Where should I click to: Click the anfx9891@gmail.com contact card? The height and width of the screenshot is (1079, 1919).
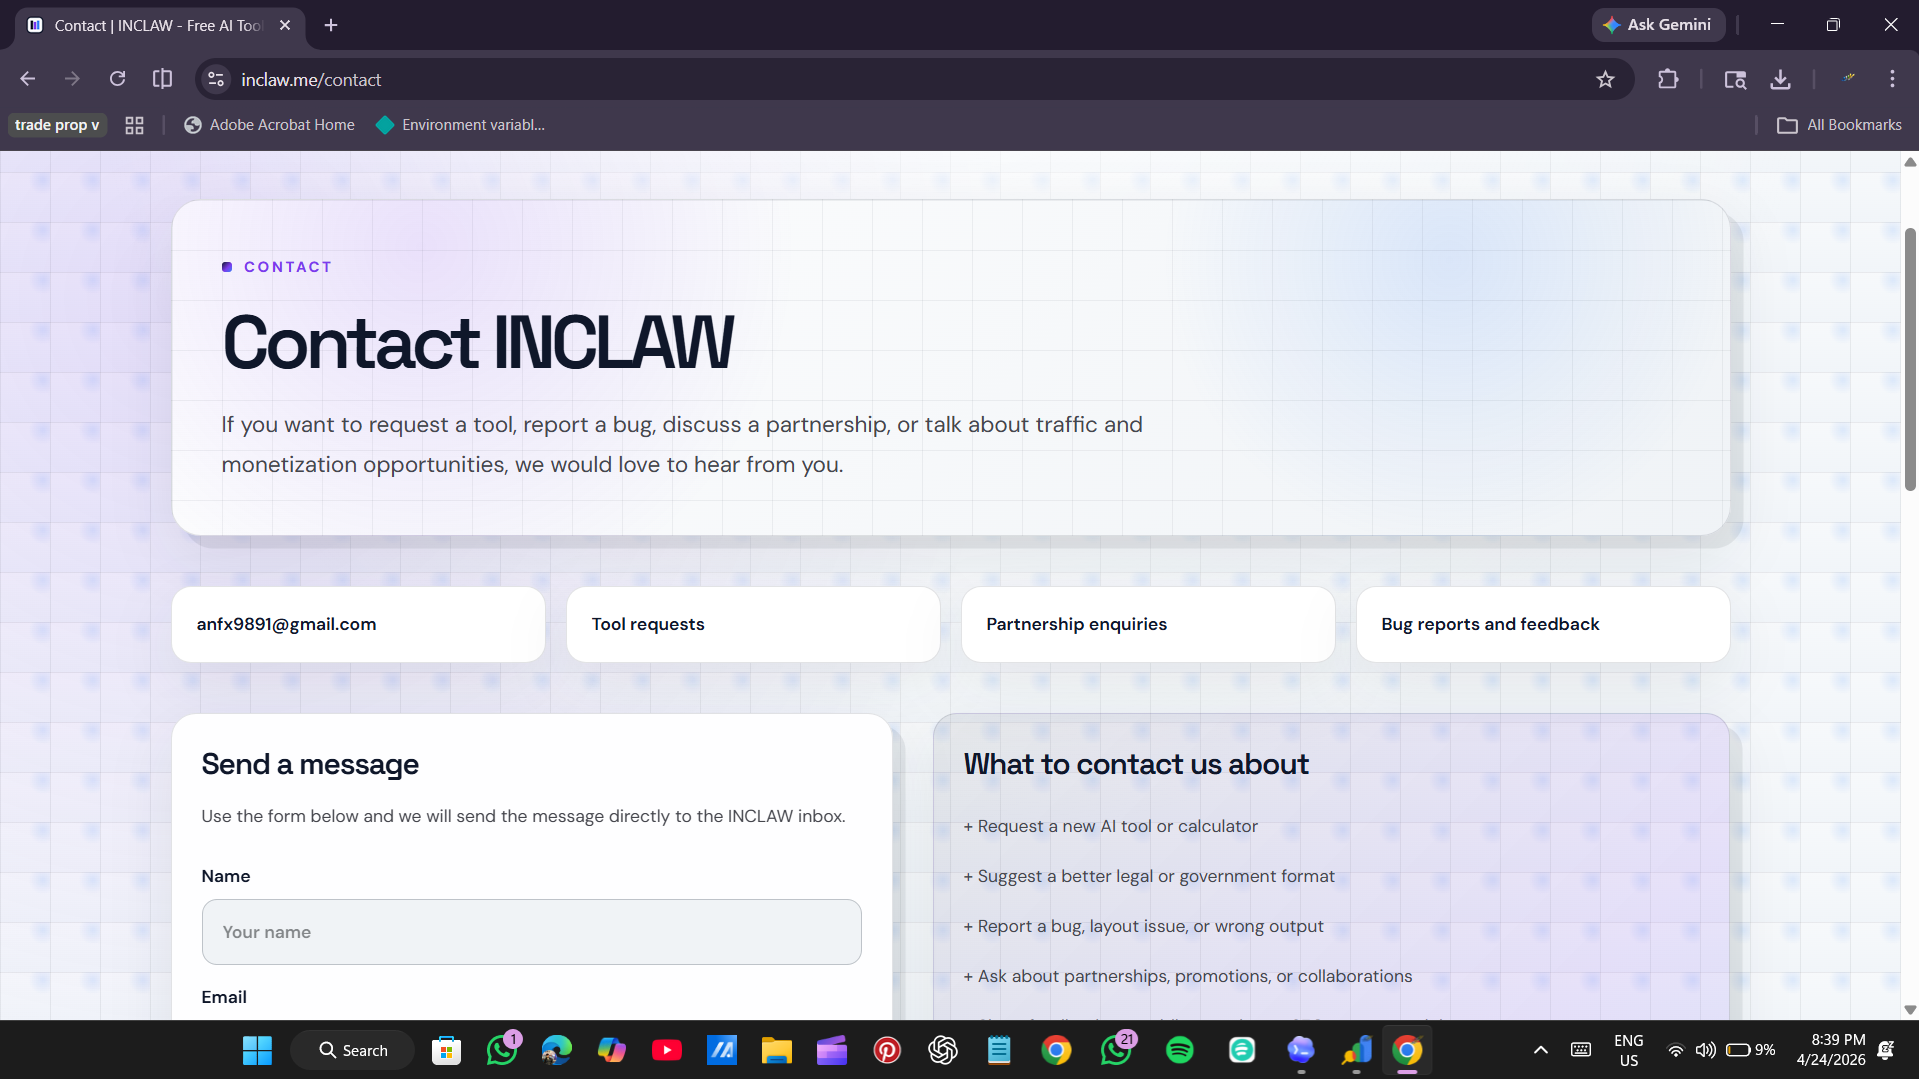[358, 624]
